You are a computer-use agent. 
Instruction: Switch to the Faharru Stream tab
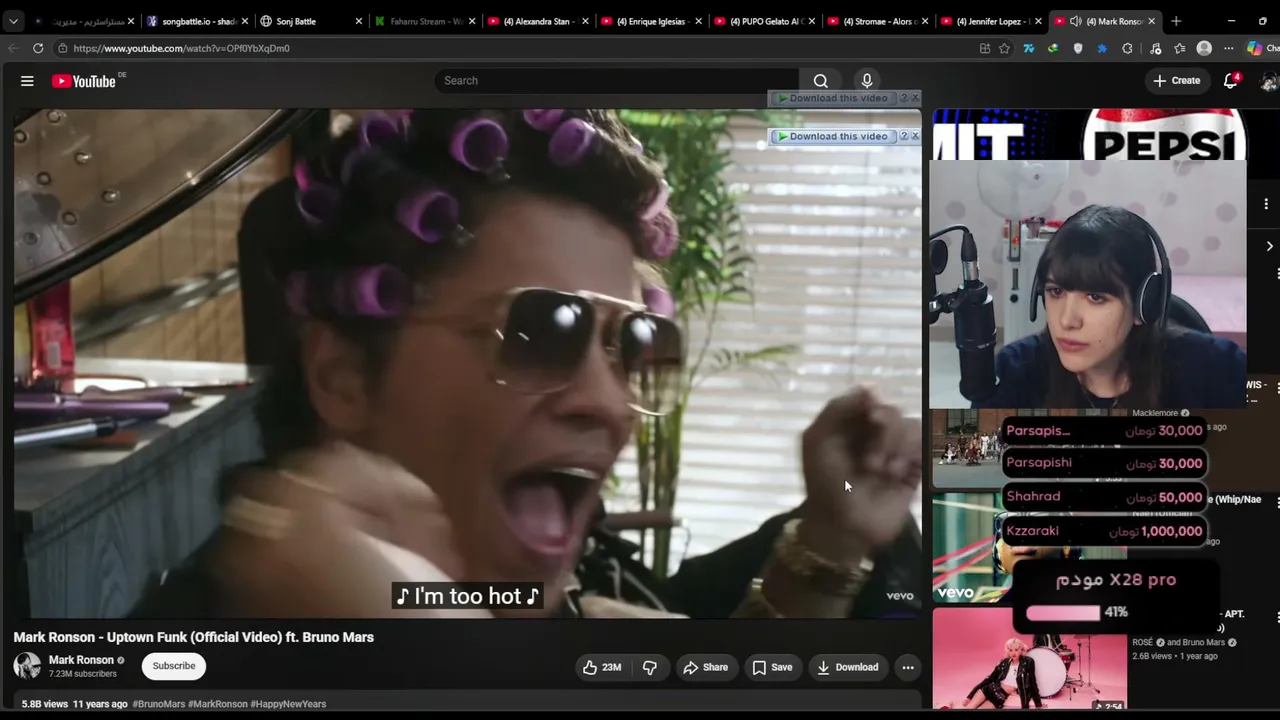(424, 21)
